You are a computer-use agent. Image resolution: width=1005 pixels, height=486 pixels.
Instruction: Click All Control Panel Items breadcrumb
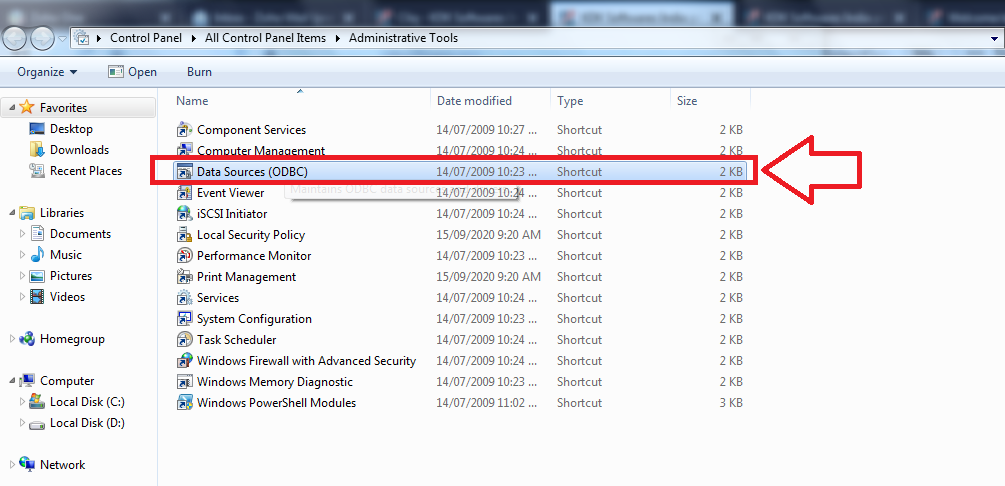point(265,38)
